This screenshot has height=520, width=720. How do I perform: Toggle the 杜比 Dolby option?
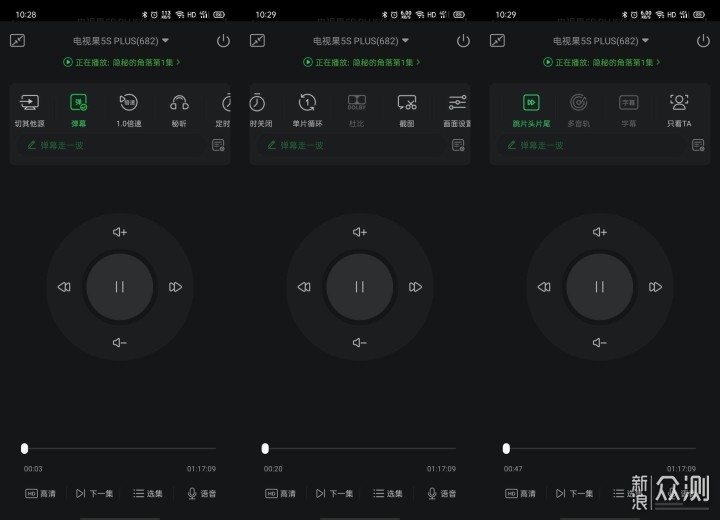point(357,102)
